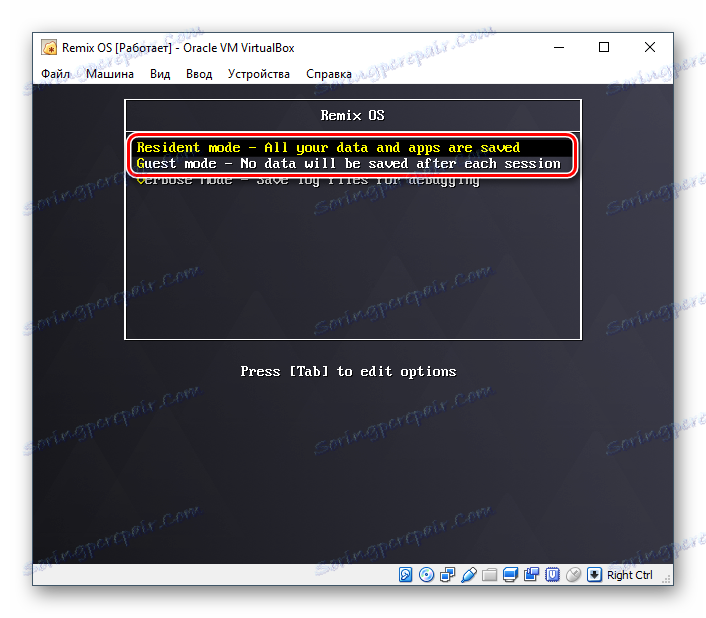Open the Файл menu
The image size is (706, 618).
pyautogui.click(x=55, y=74)
